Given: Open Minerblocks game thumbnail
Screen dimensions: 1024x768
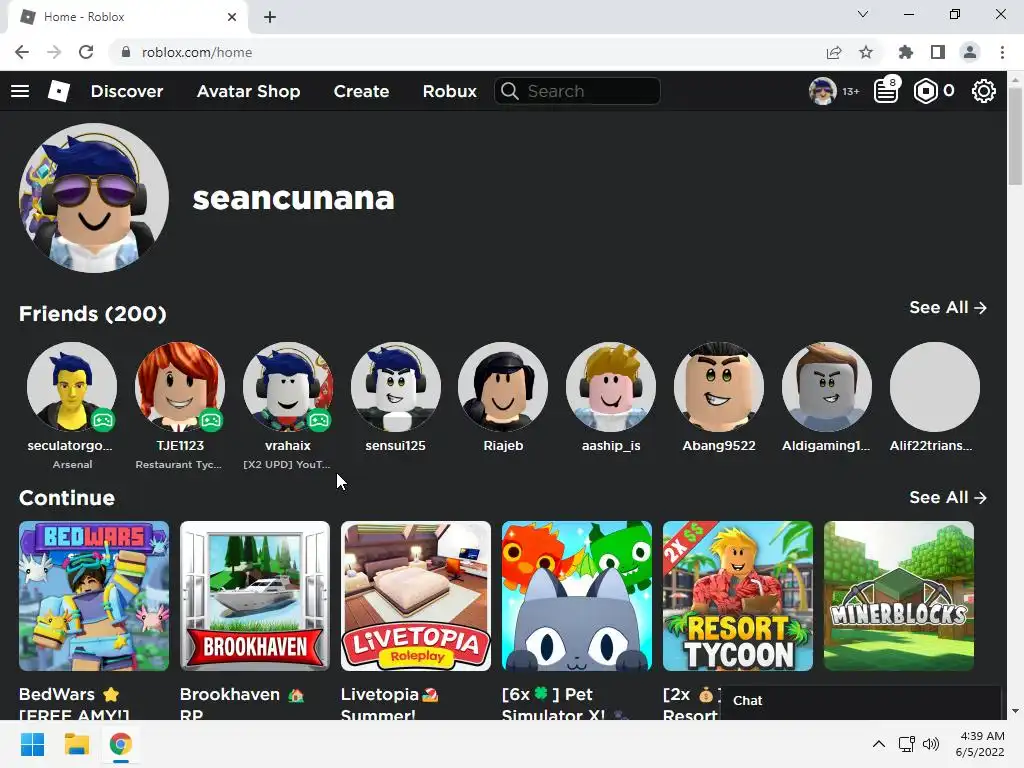Looking at the screenshot, I should [x=899, y=596].
